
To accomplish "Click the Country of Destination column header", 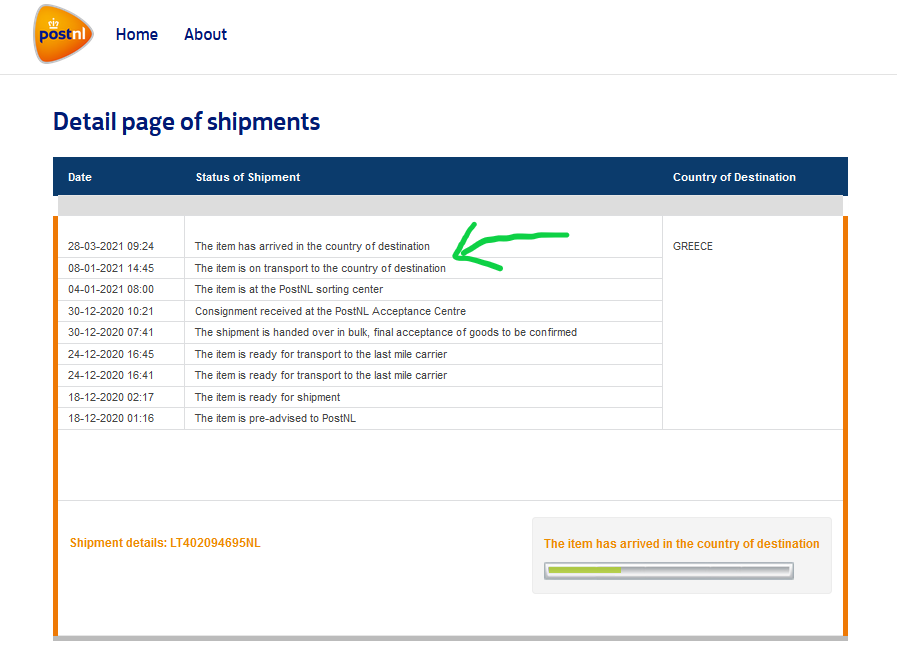I will (x=734, y=177).
